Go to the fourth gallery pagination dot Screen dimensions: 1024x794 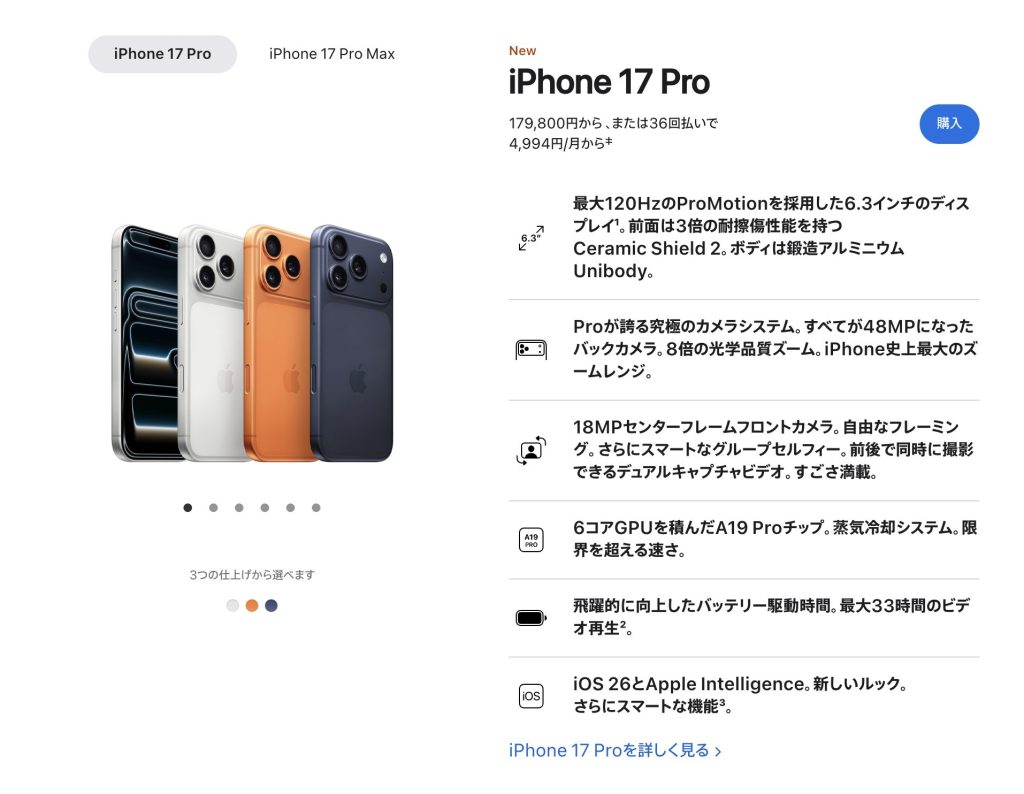(264, 507)
